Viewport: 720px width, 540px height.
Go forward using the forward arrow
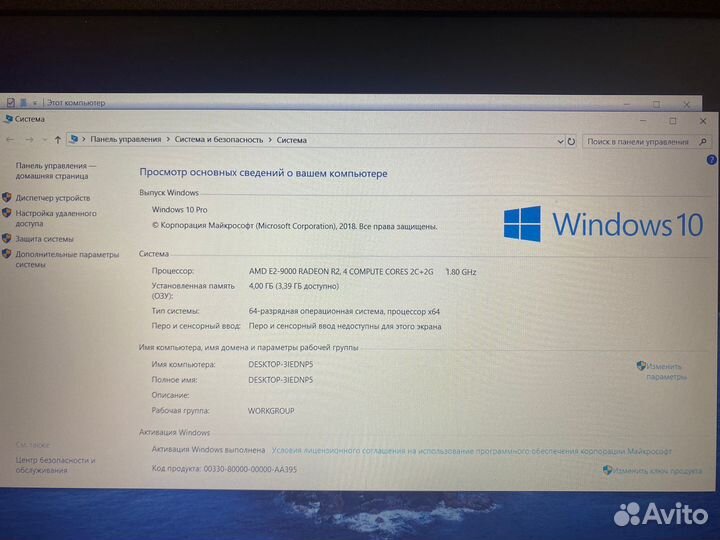(x=29, y=139)
